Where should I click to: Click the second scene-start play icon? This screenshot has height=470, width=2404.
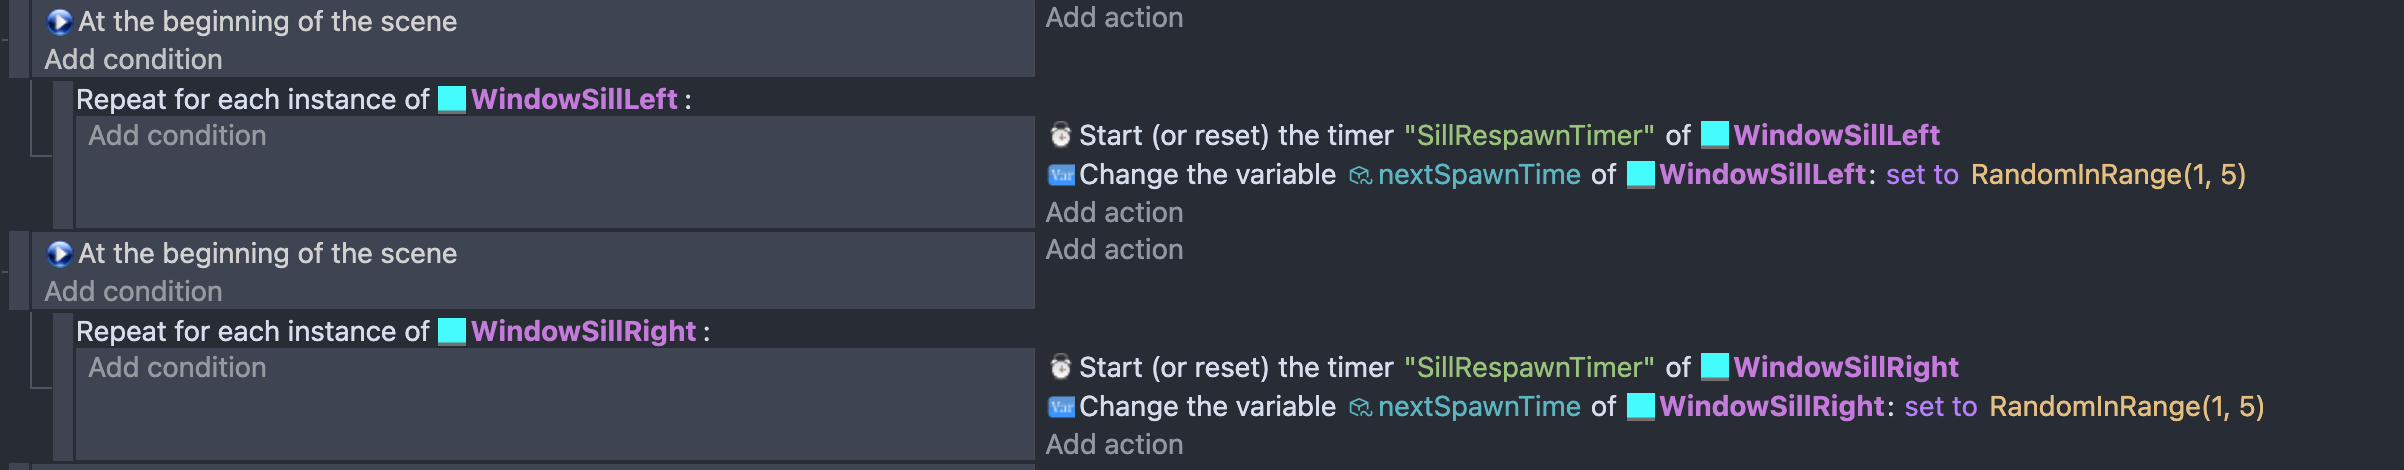tap(60, 253)
